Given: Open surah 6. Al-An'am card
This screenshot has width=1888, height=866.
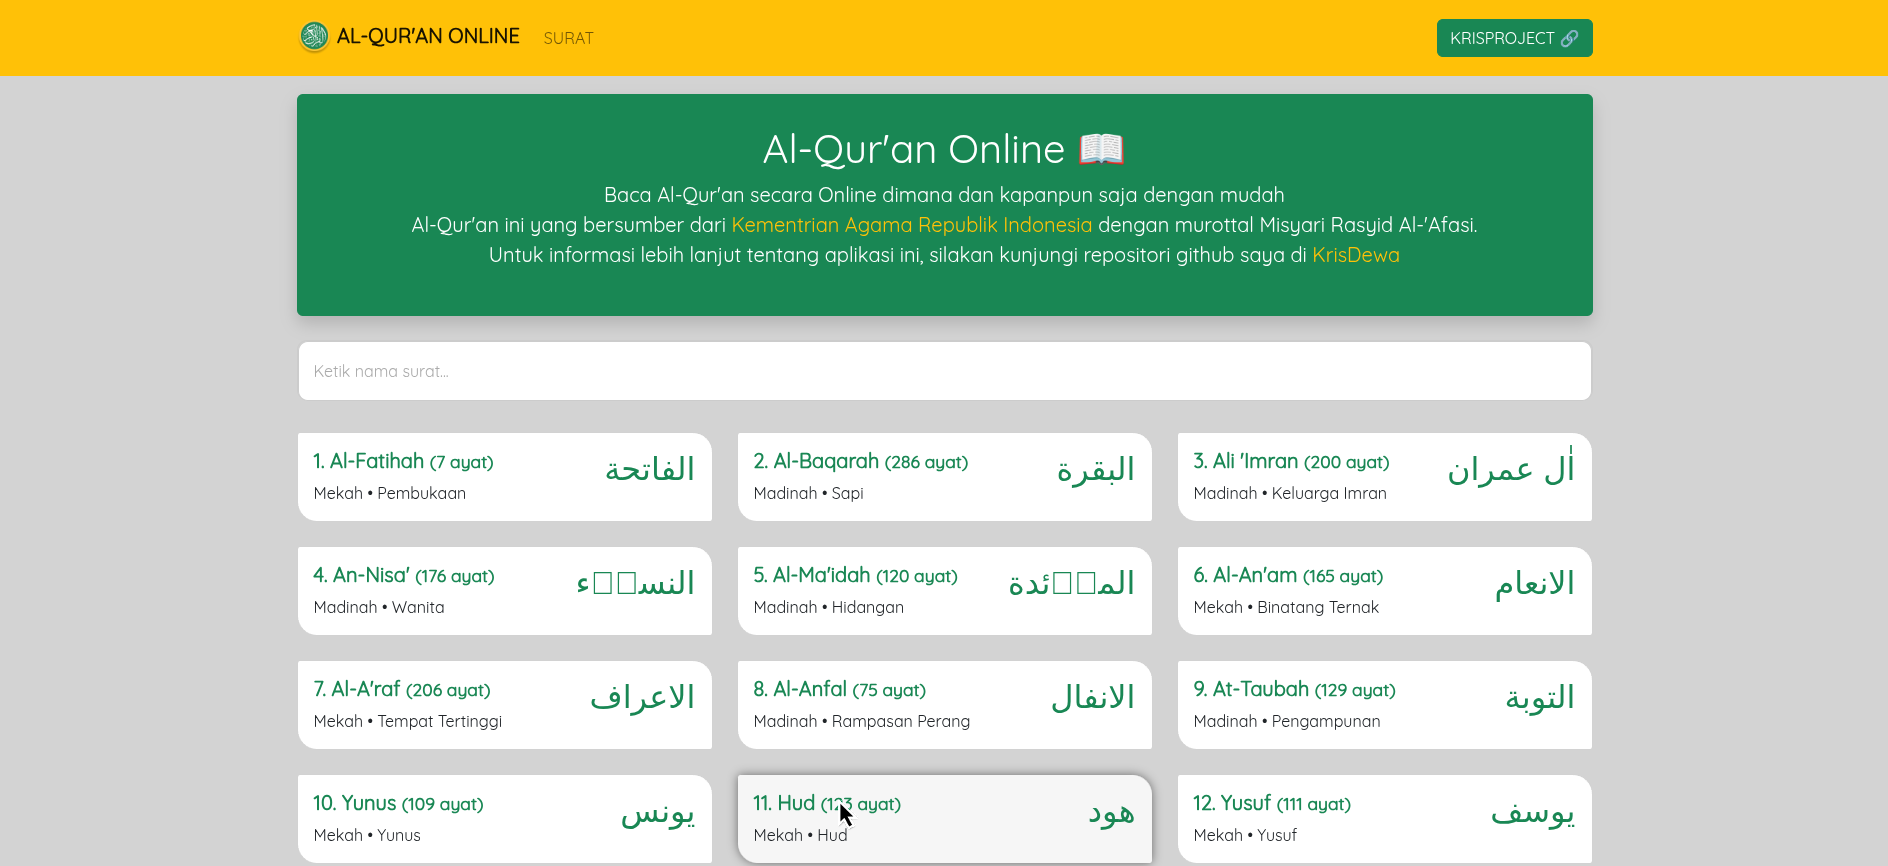Looking at the screenshot, I should 1385,591.
